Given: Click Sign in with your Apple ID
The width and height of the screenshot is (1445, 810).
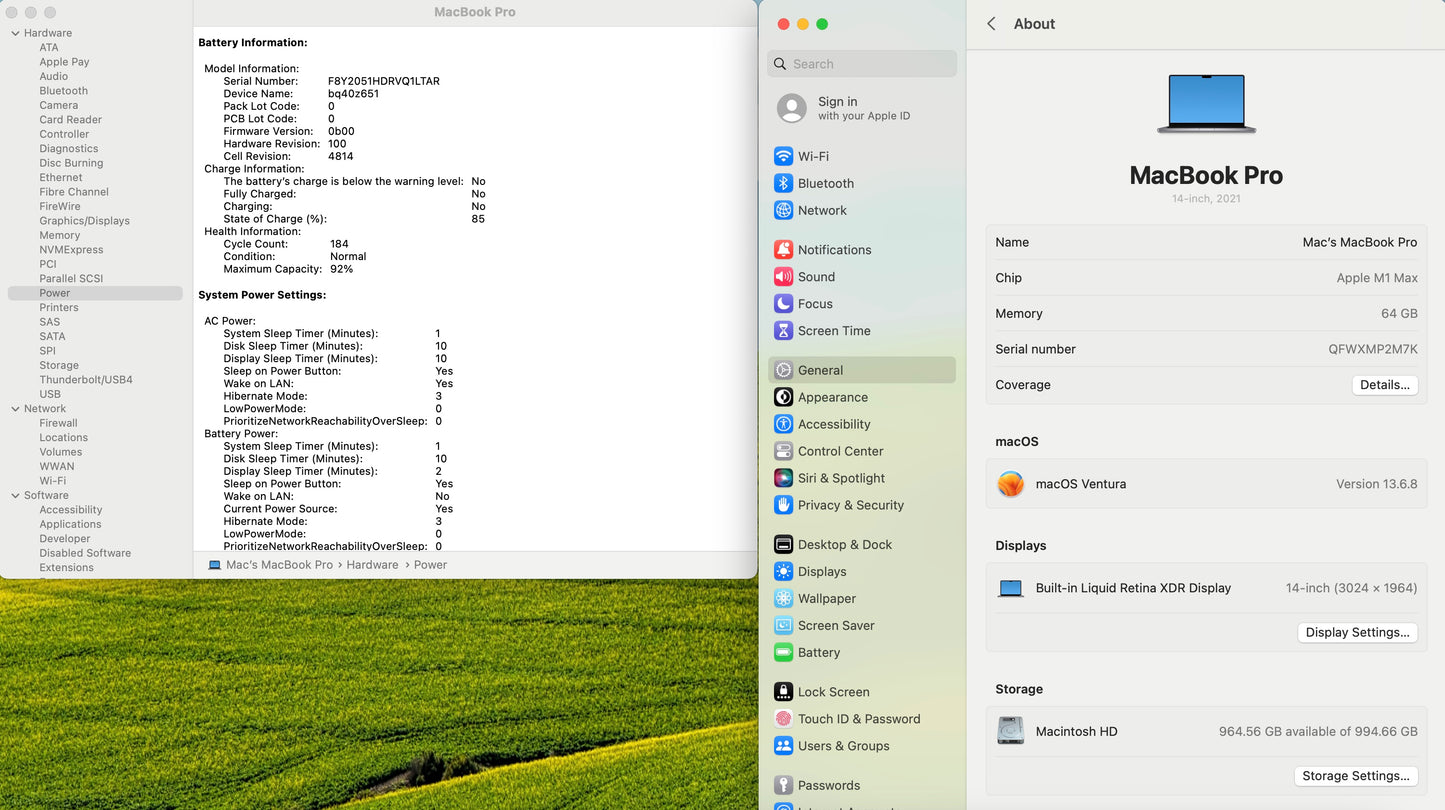Looking at the screenshot, I should tap(864, 108).
